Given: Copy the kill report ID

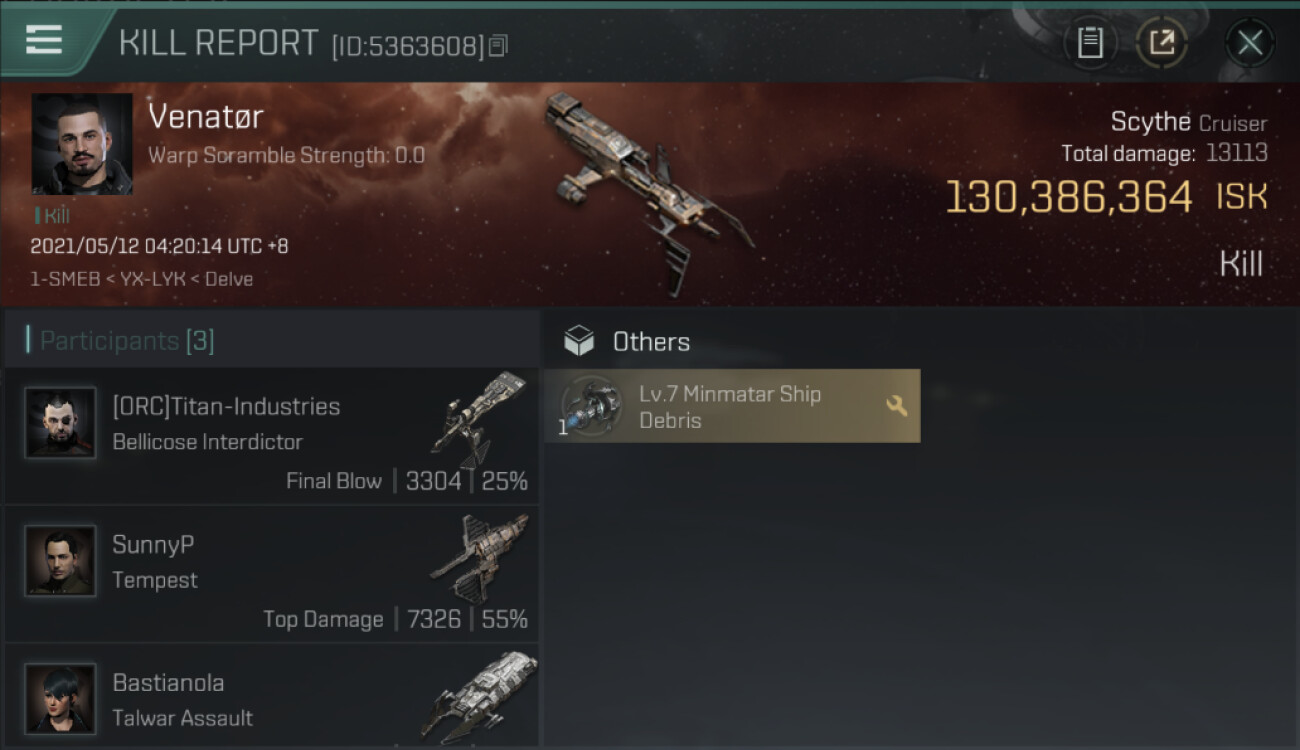Looking at the screenshot, I should pos(498,45).
